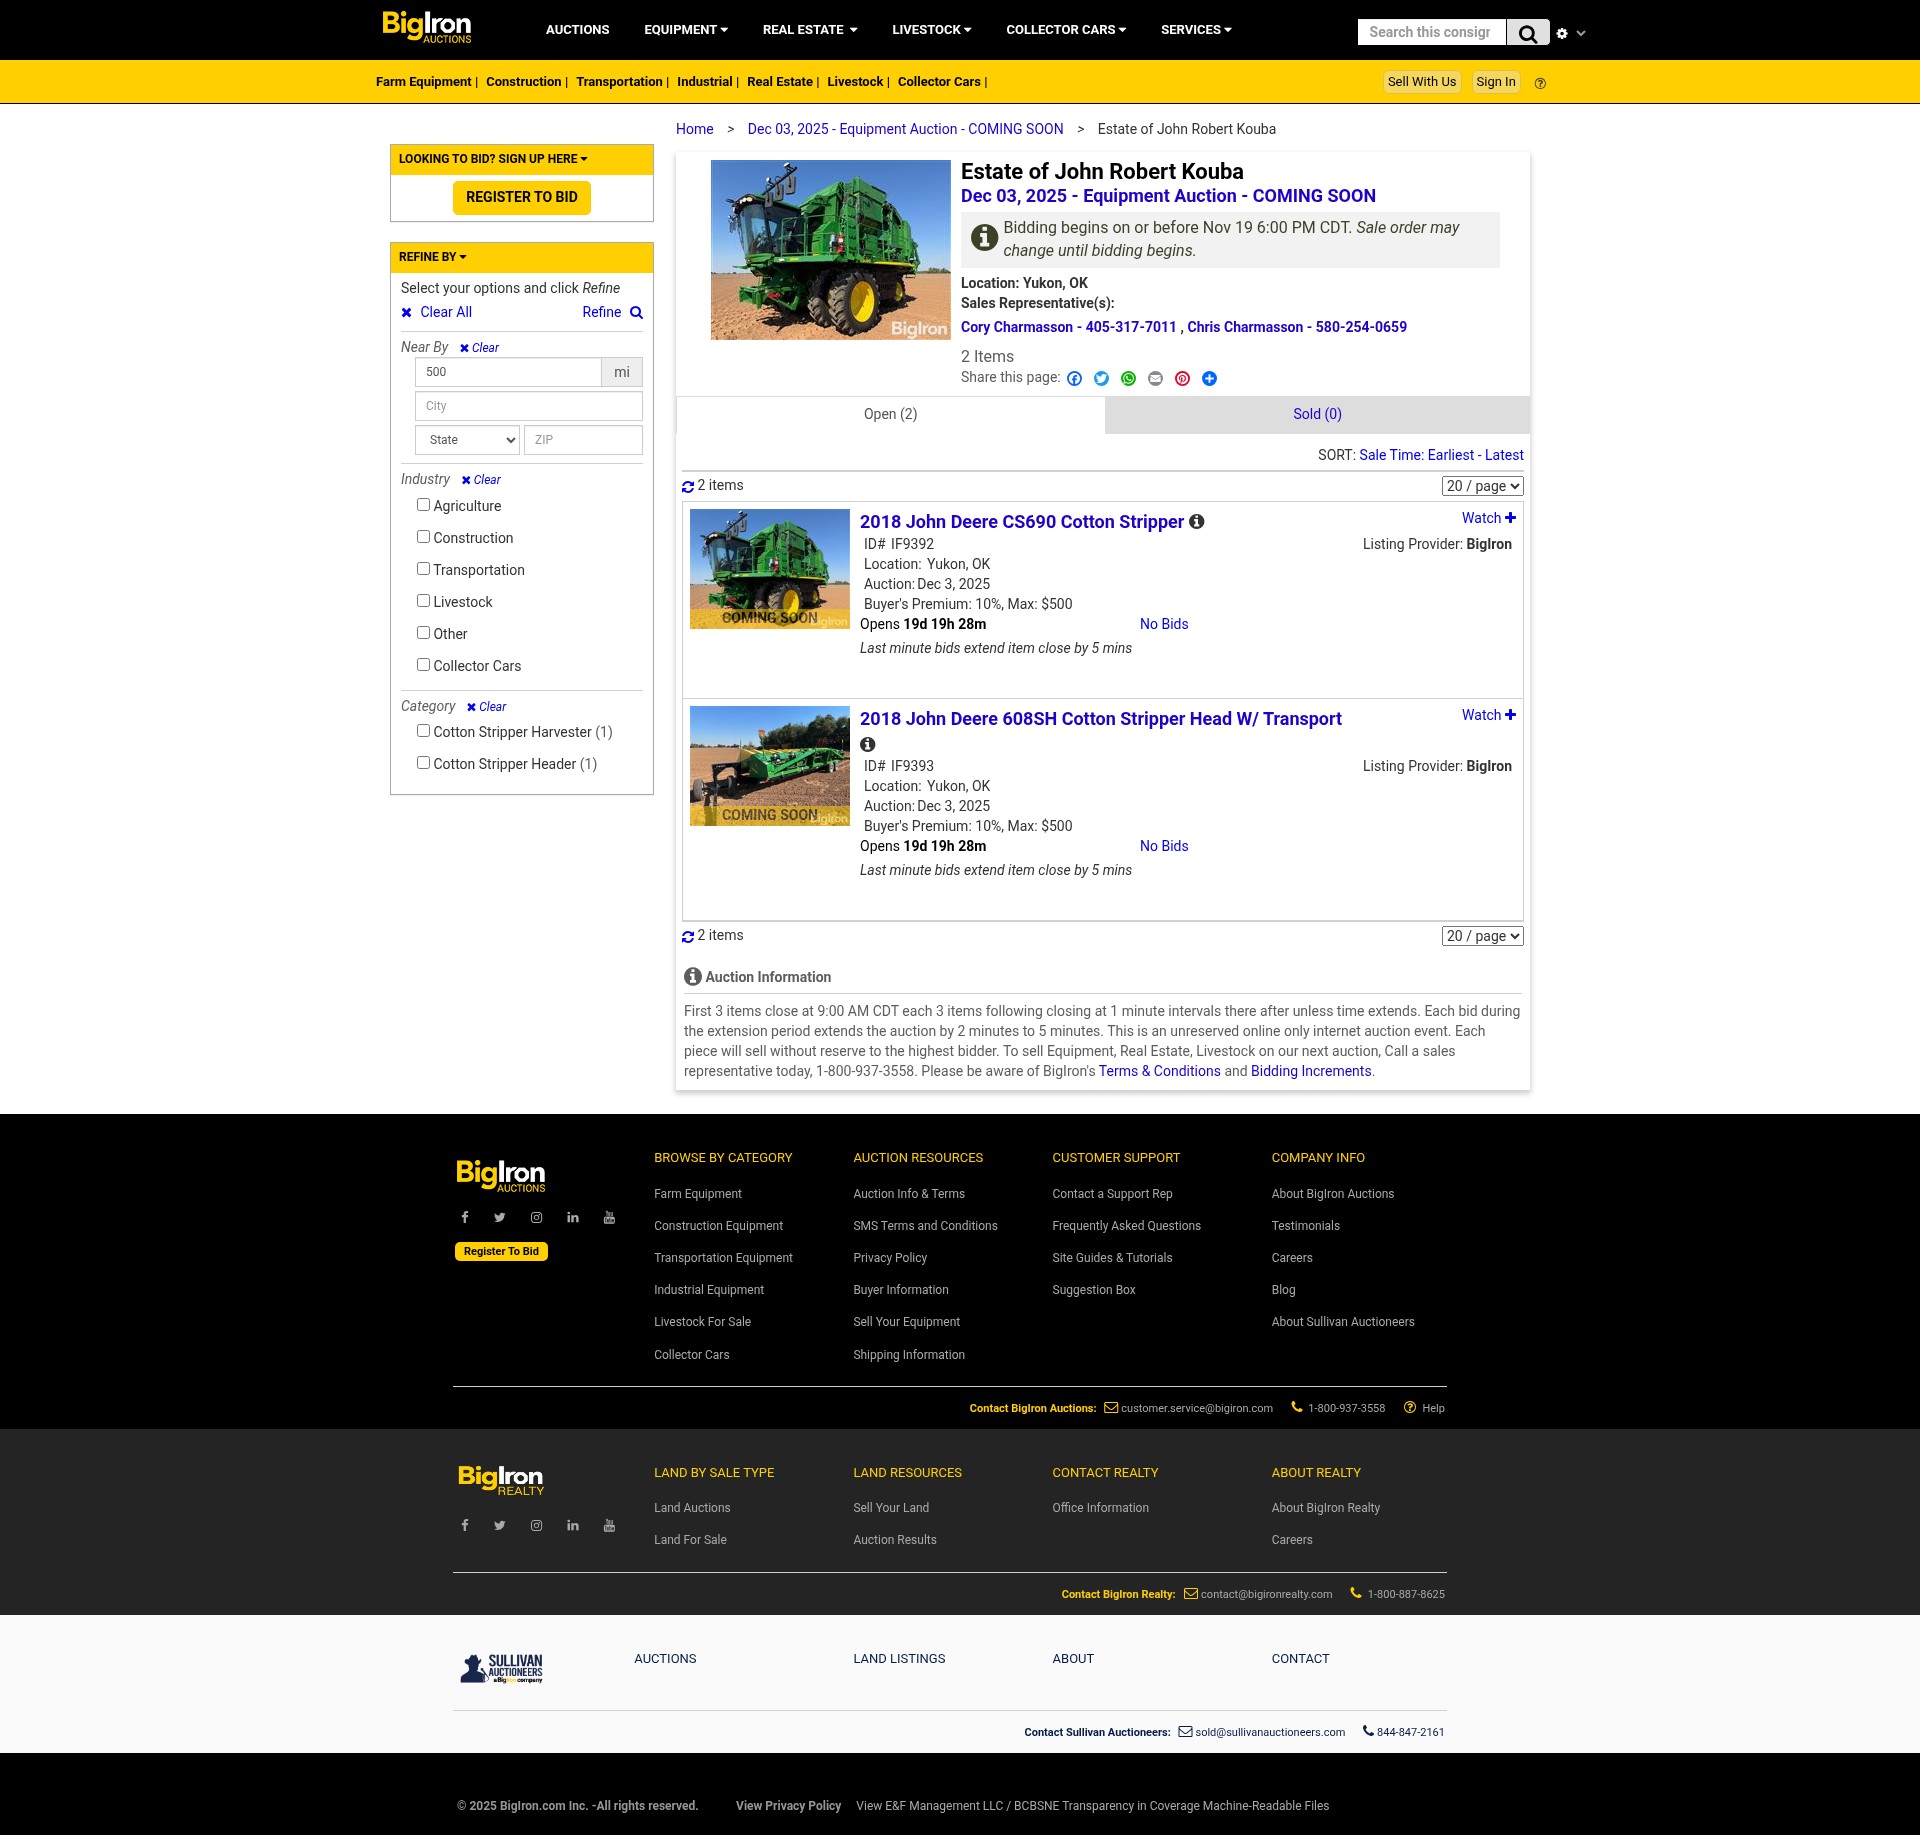Click refresh icon beside top 2 items count
Viewport: 1920px width, 1835px height.
tap(688, 487)
